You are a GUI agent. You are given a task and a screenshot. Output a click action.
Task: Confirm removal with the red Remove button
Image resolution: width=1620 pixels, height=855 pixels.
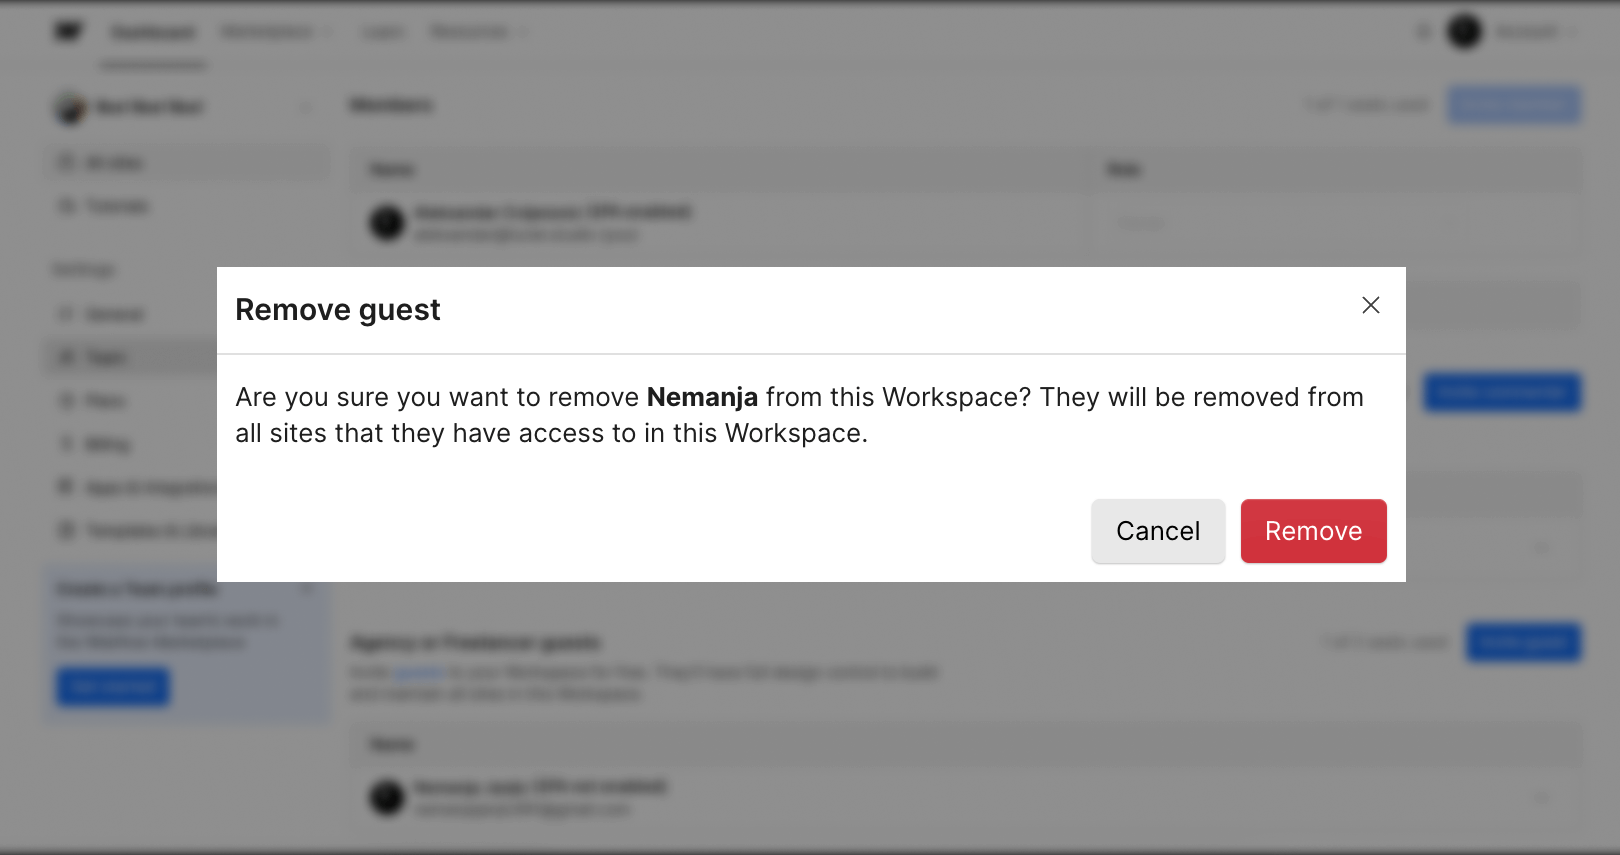[1313, 531]
